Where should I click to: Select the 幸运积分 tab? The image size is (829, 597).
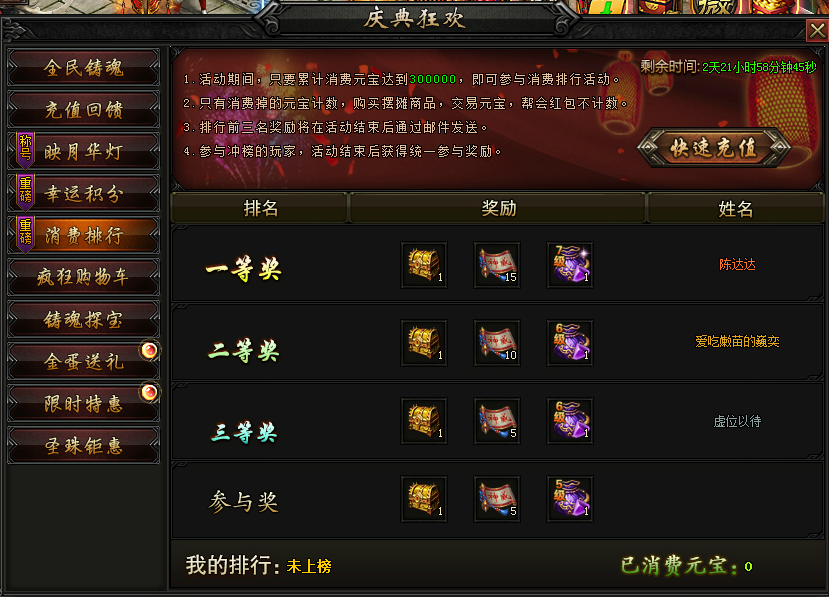pyautogui.click(x=84, y=194)
